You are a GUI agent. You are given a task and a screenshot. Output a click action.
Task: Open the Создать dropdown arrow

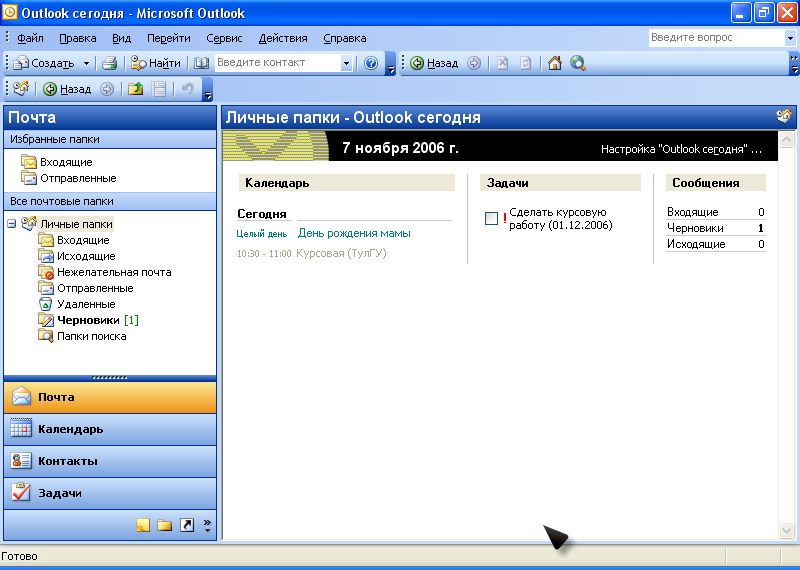86,63
